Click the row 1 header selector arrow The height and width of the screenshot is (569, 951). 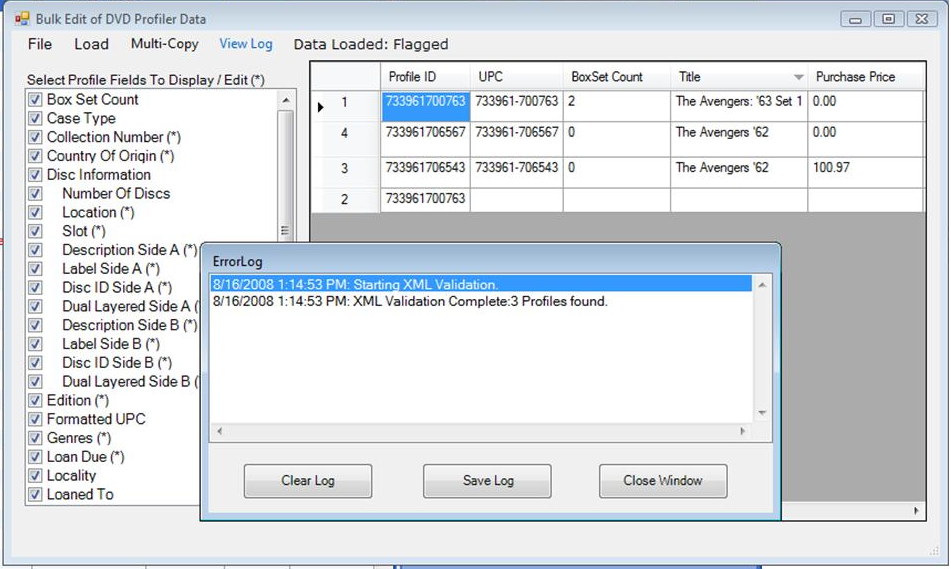[x=321, y=107]
